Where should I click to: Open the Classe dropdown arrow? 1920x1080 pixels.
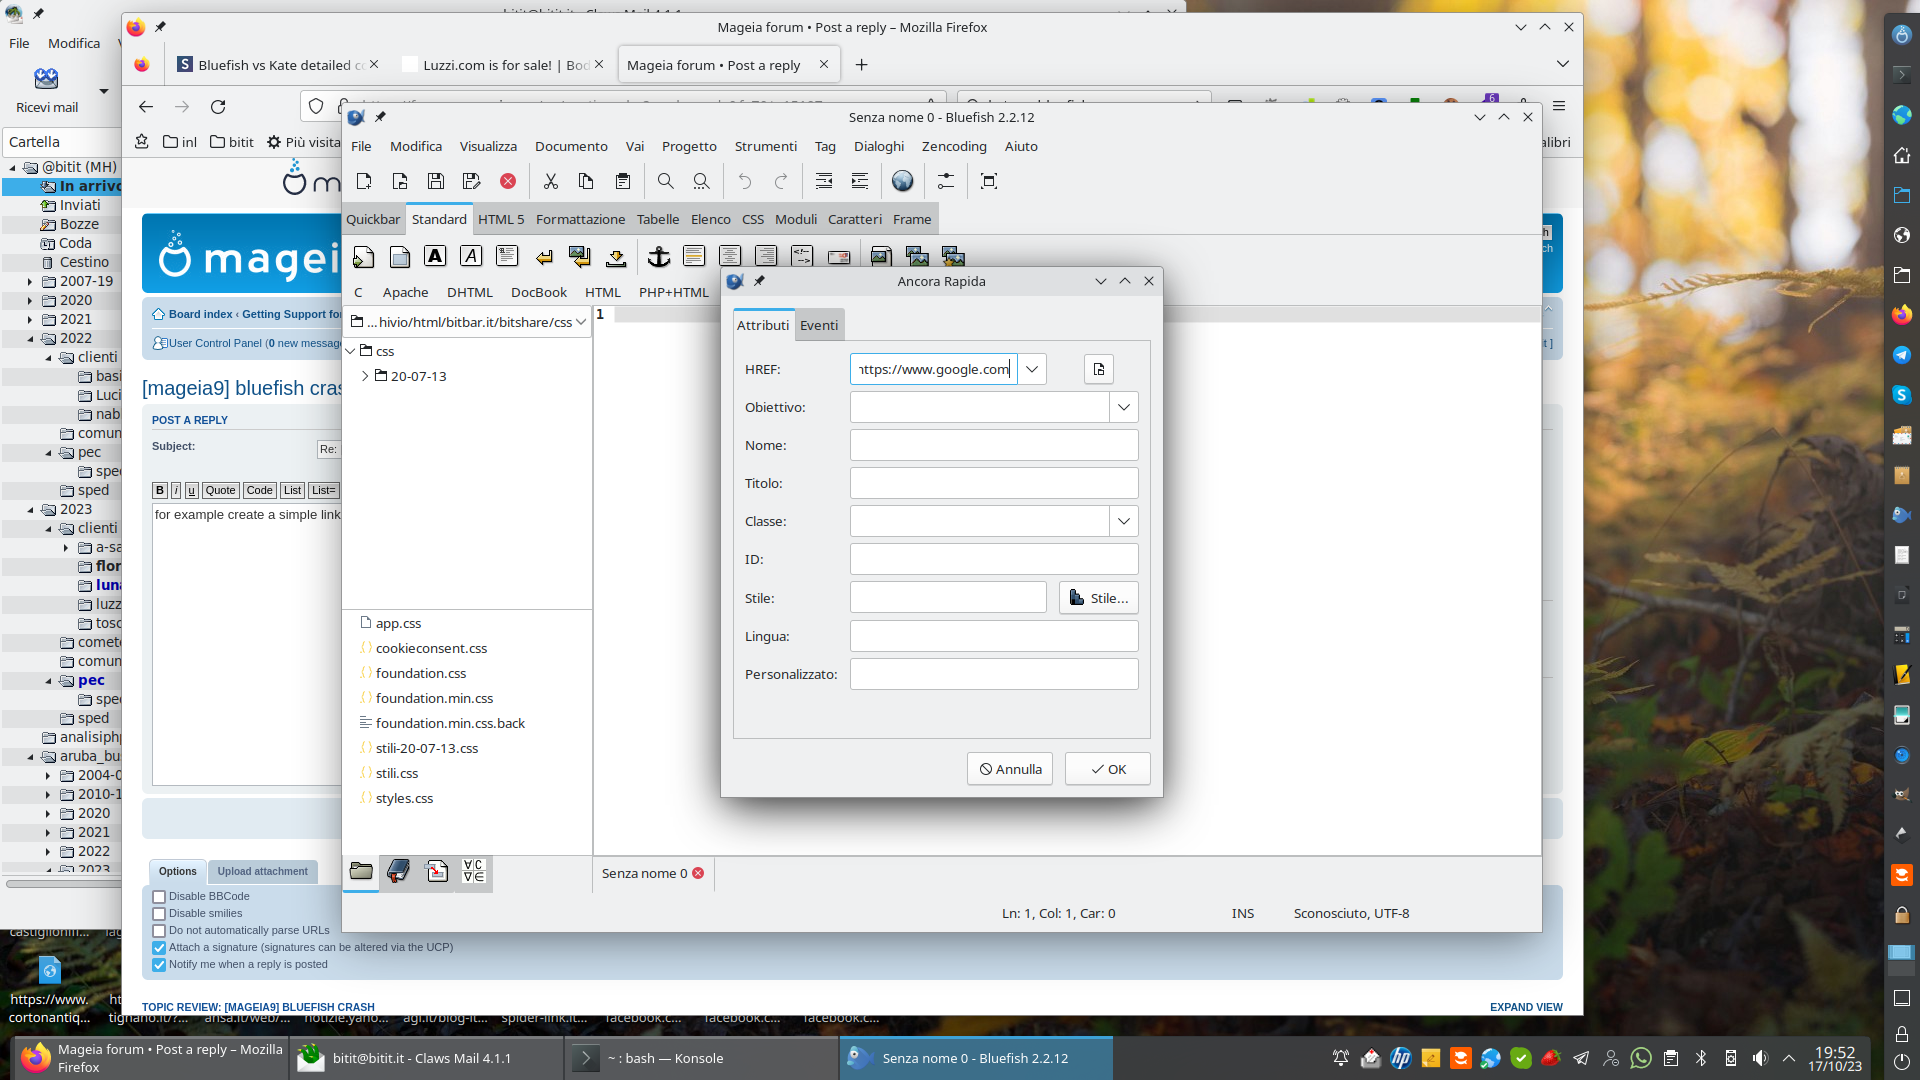tap(1124, 521)
